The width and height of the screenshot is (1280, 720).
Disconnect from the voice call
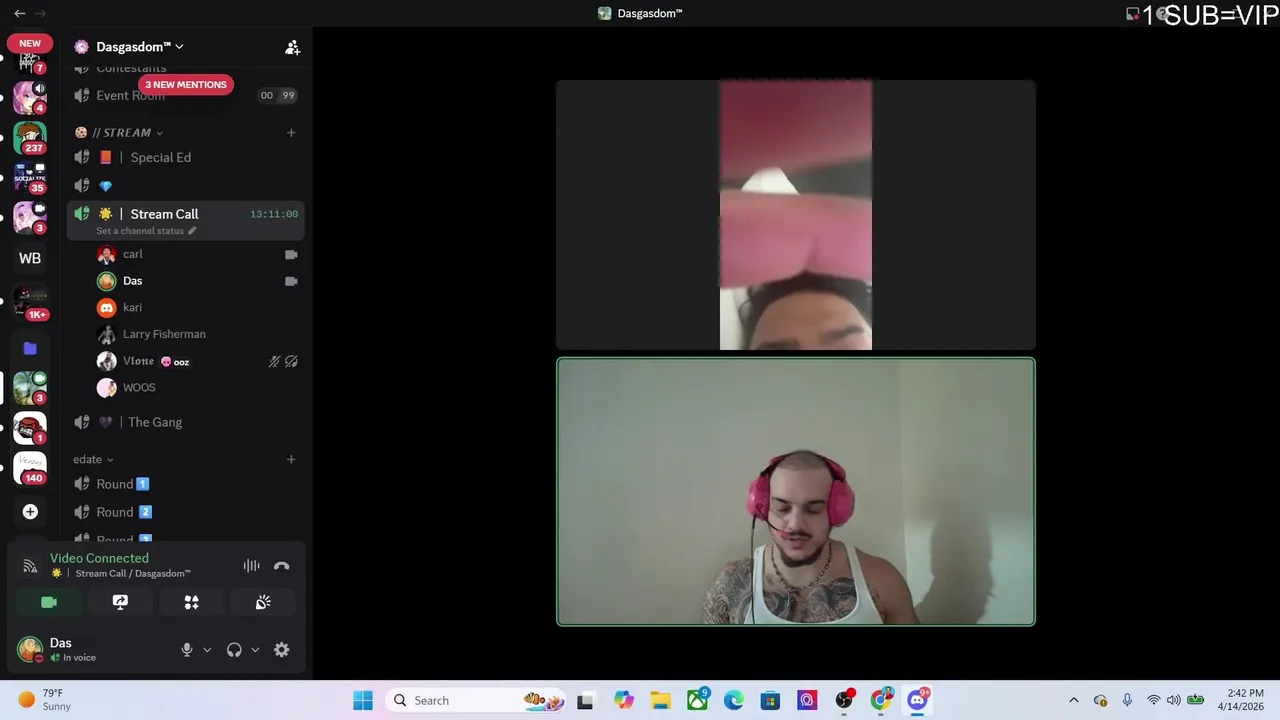(x=282, y=566)
